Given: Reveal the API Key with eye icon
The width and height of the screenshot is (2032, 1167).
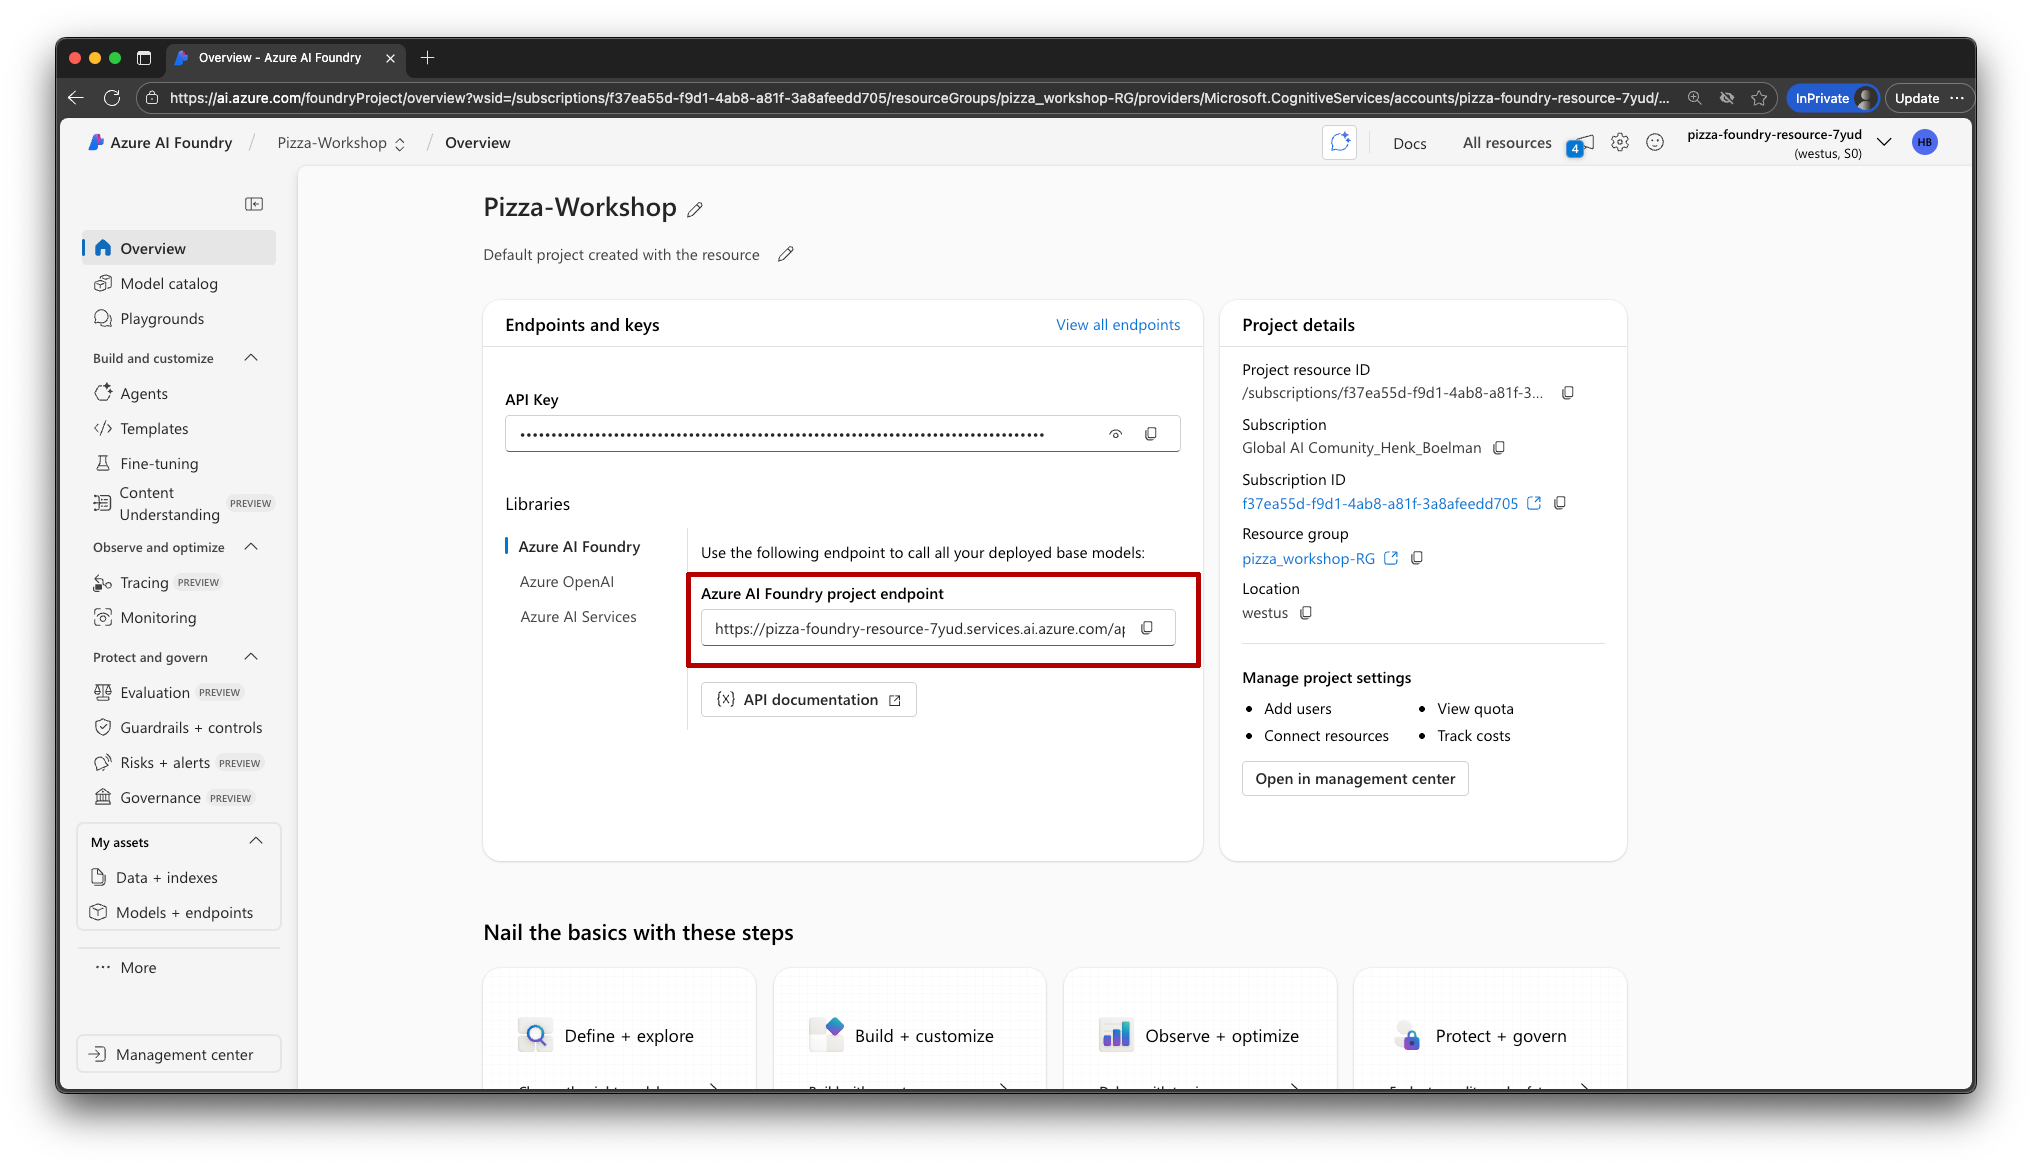Looking at the screenshot, I should 1115,434.
